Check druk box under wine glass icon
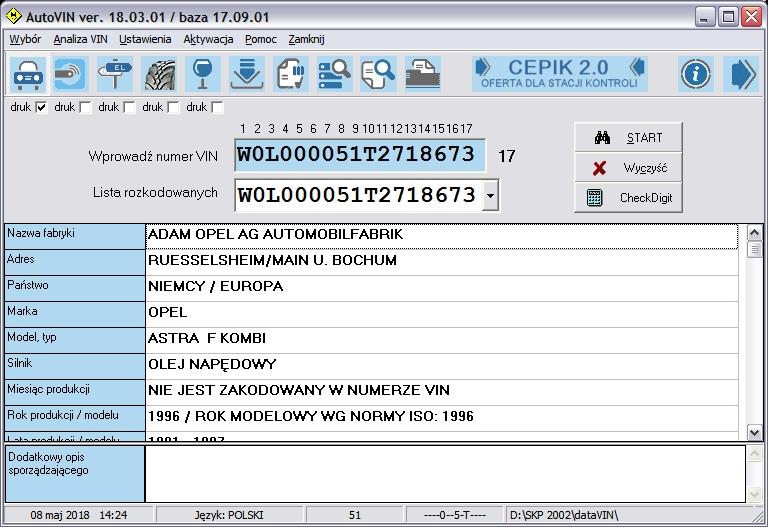768x527 pixels. pos(217,107)
